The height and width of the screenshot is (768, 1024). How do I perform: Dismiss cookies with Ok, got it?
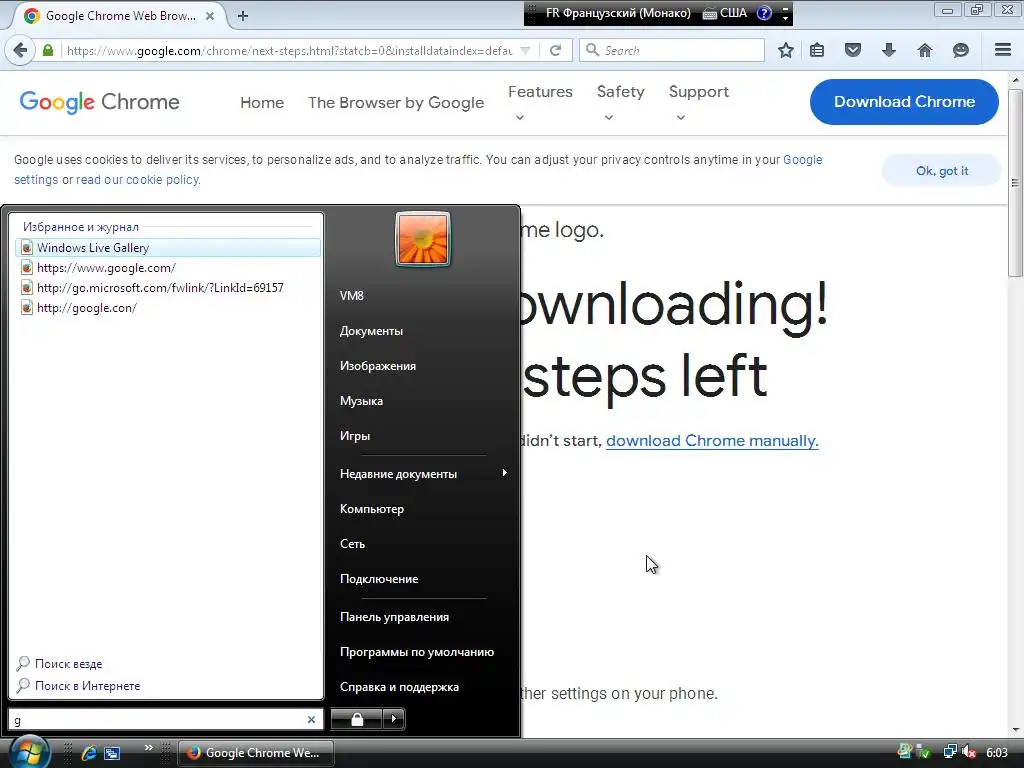click(942, 170)
